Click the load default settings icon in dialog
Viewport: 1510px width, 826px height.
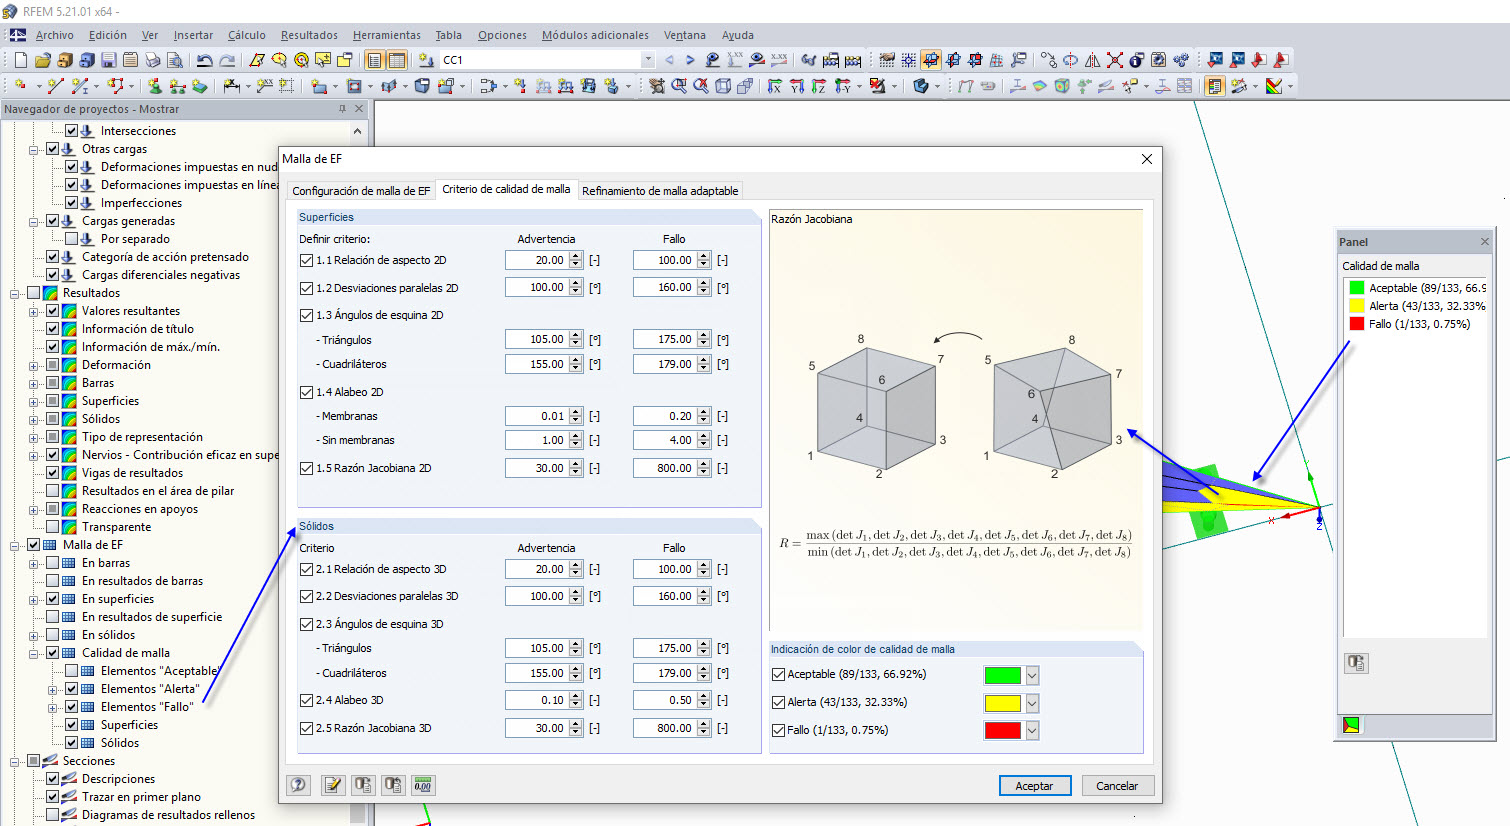pos(363,785)
